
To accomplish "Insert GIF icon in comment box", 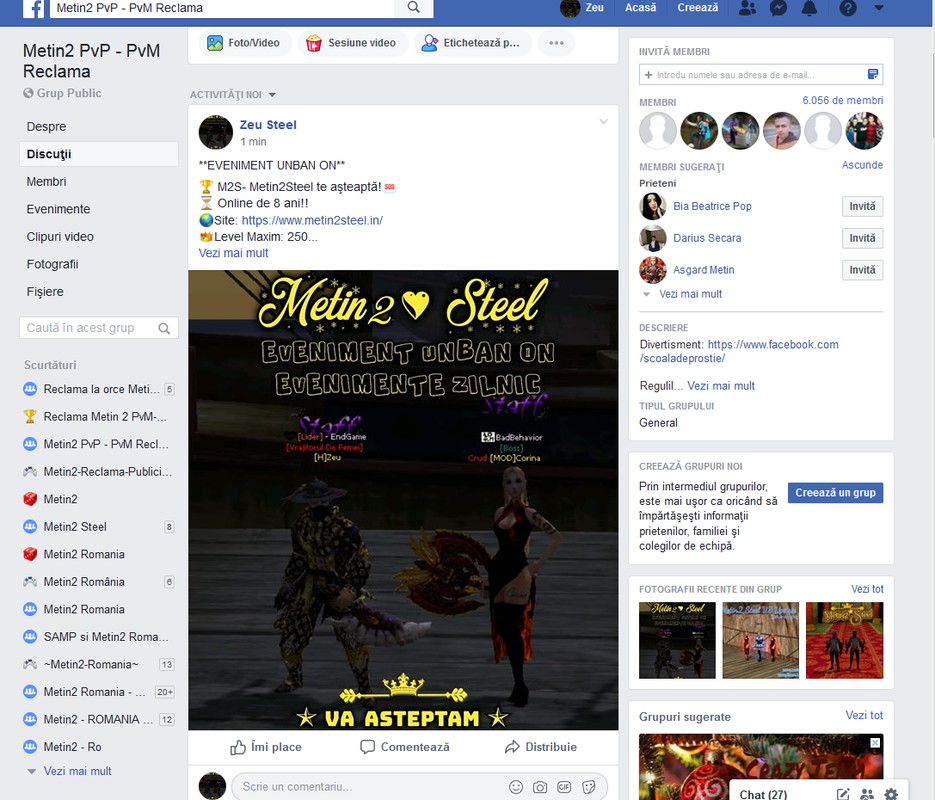I will pos(564,787).
